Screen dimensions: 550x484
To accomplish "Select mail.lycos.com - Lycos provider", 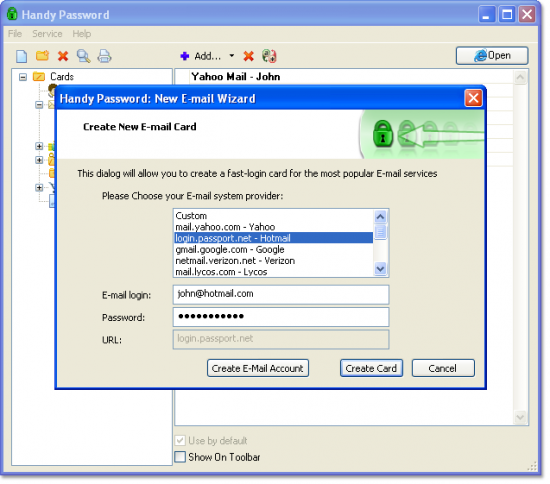I will click(274, 271).
